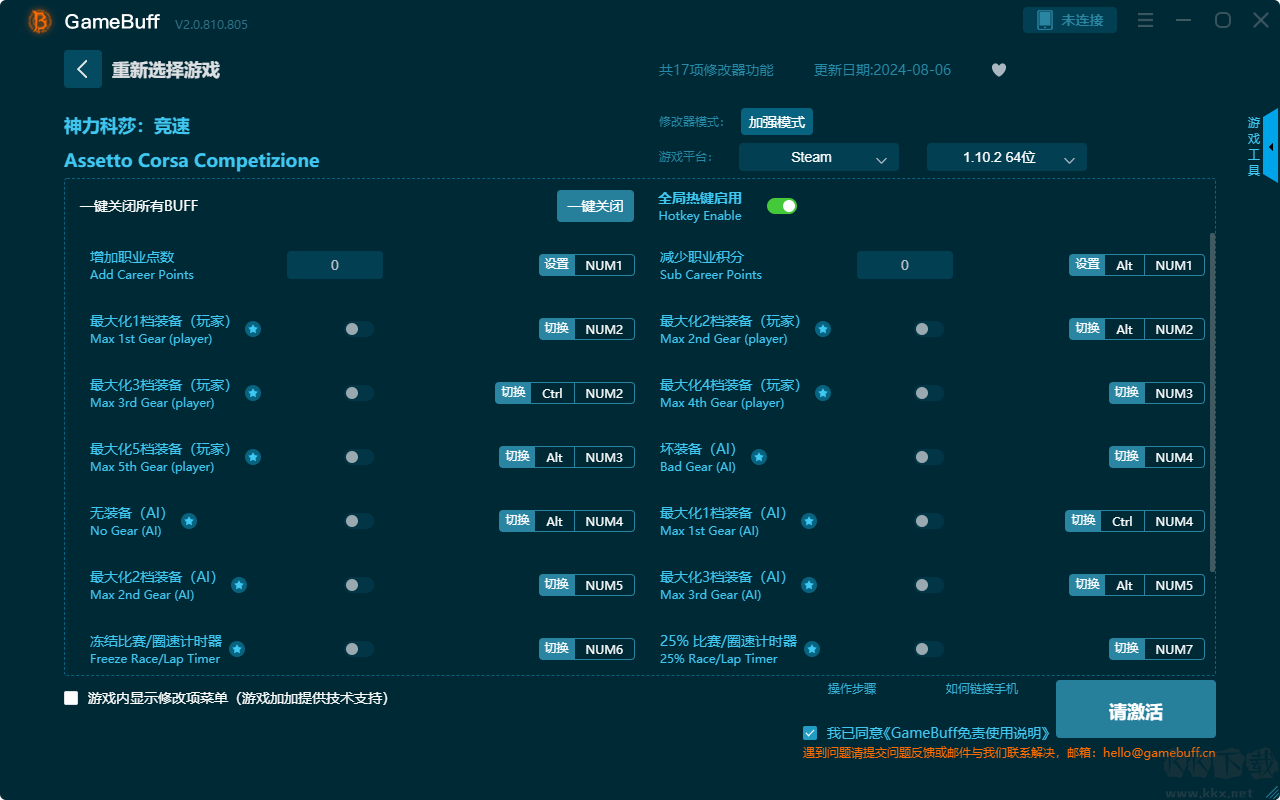
Task: Click the 未连接 connection button
Action: (x=1070, y=20)
